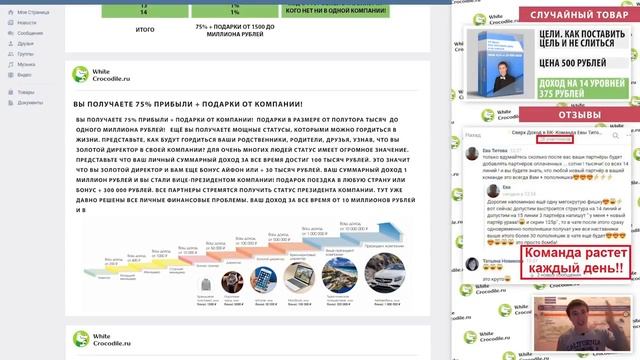Click the MacBook laptop prize picture
Viewport: 640px width, 360px height.
[299, 278]
